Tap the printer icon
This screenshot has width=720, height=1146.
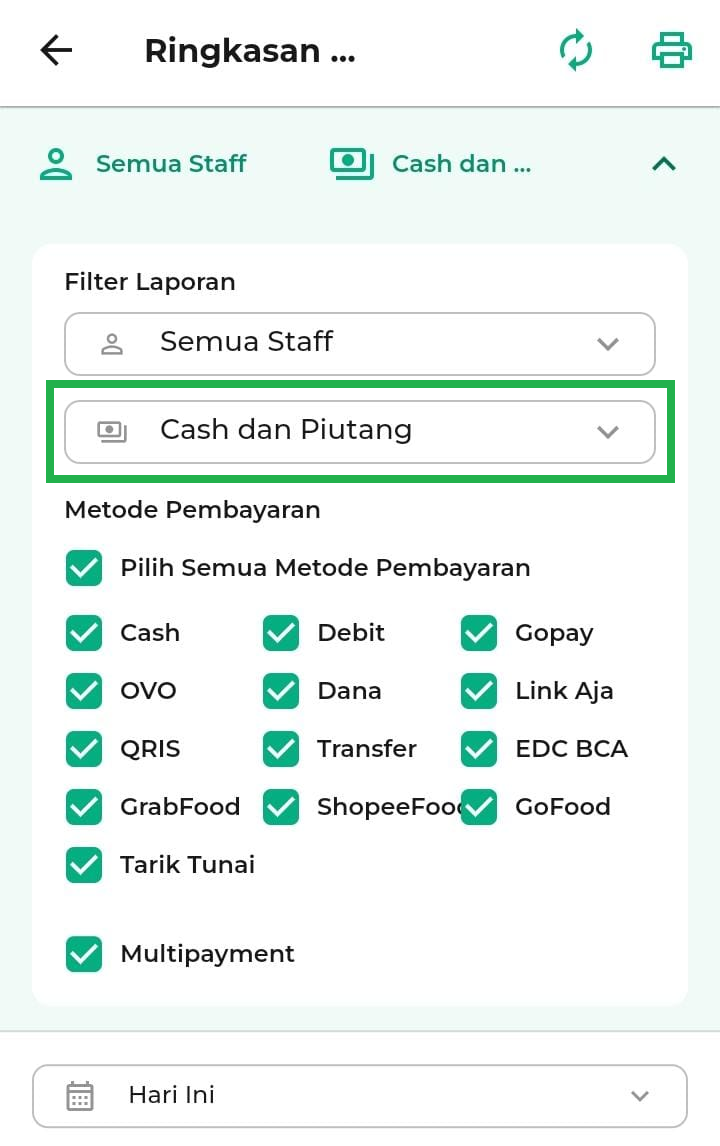(x=671, y=51)
